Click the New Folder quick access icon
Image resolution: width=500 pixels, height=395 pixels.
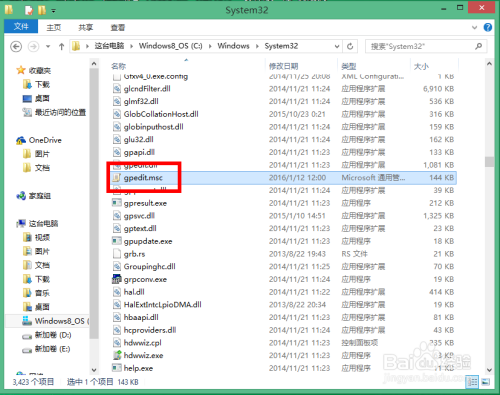tap(42, 10)
